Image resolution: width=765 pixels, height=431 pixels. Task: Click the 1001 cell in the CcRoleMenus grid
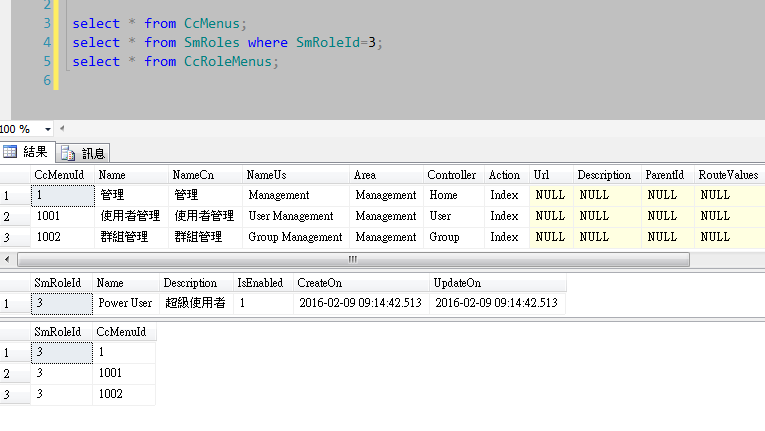click(x=124, y=373)
